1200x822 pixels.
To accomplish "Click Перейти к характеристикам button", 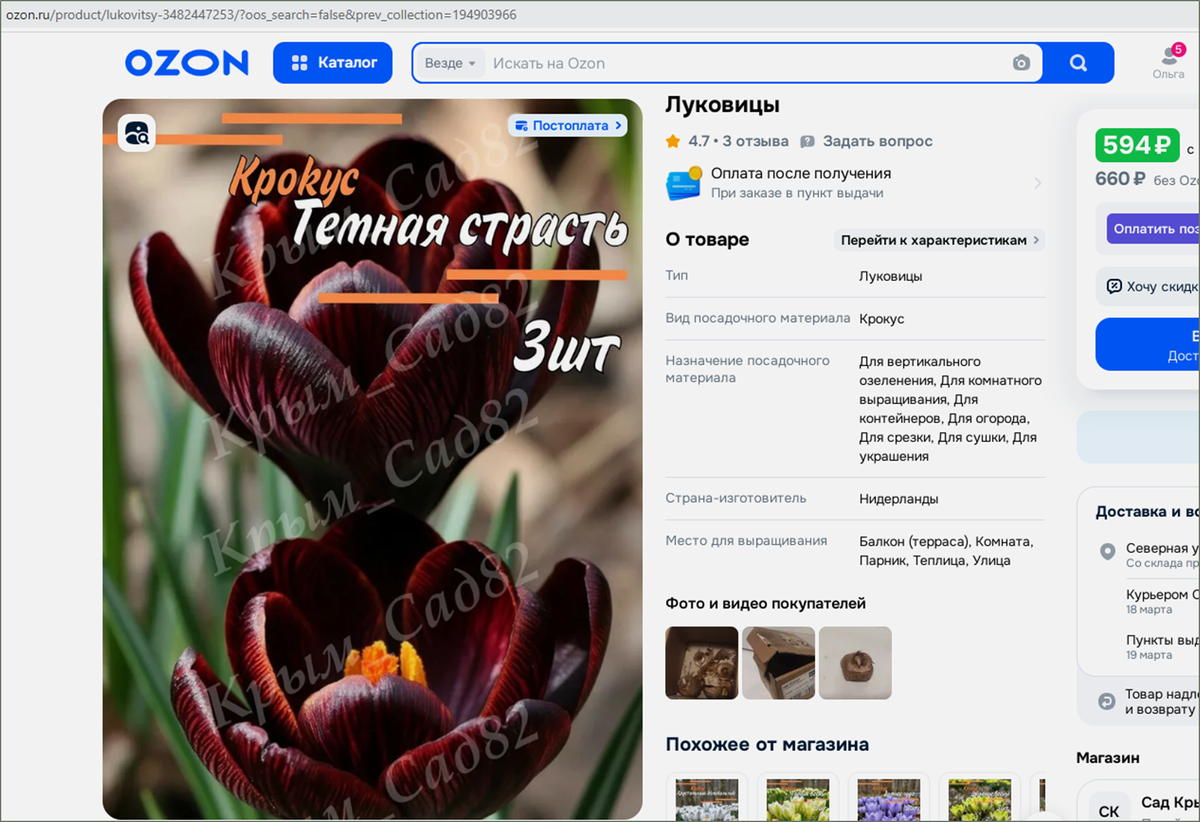I will [939, 240].
